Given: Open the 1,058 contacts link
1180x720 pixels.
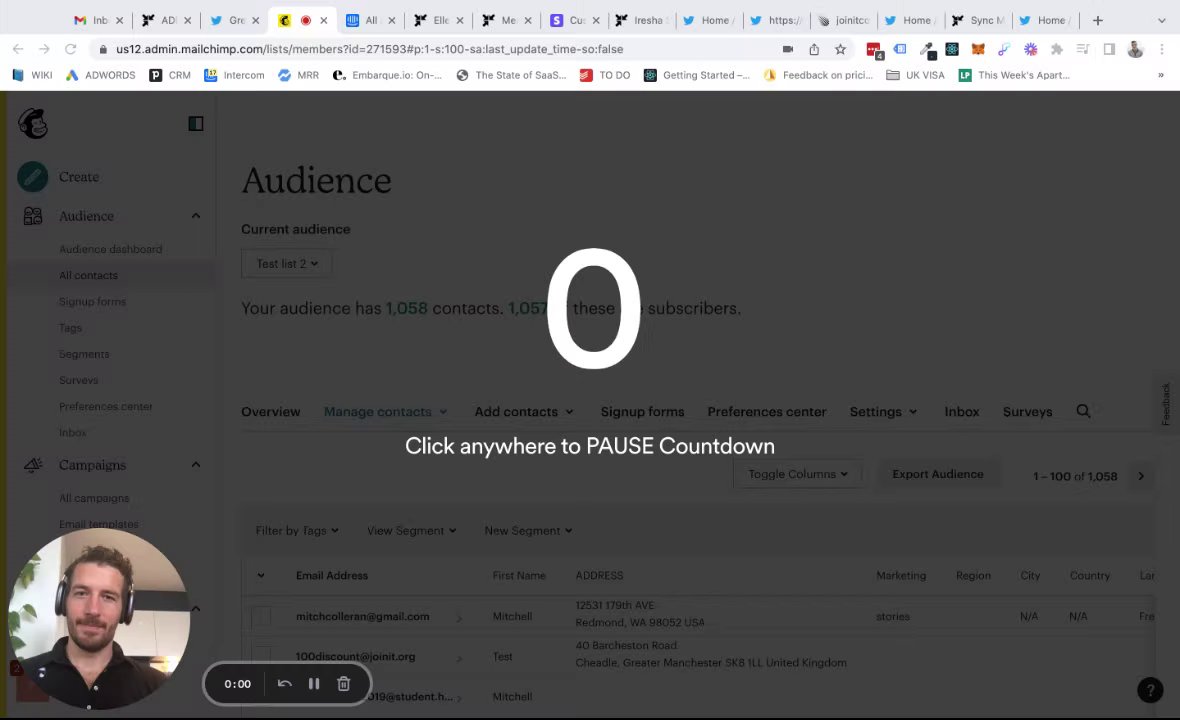Looking at the screenshot, I should (406, 308).
